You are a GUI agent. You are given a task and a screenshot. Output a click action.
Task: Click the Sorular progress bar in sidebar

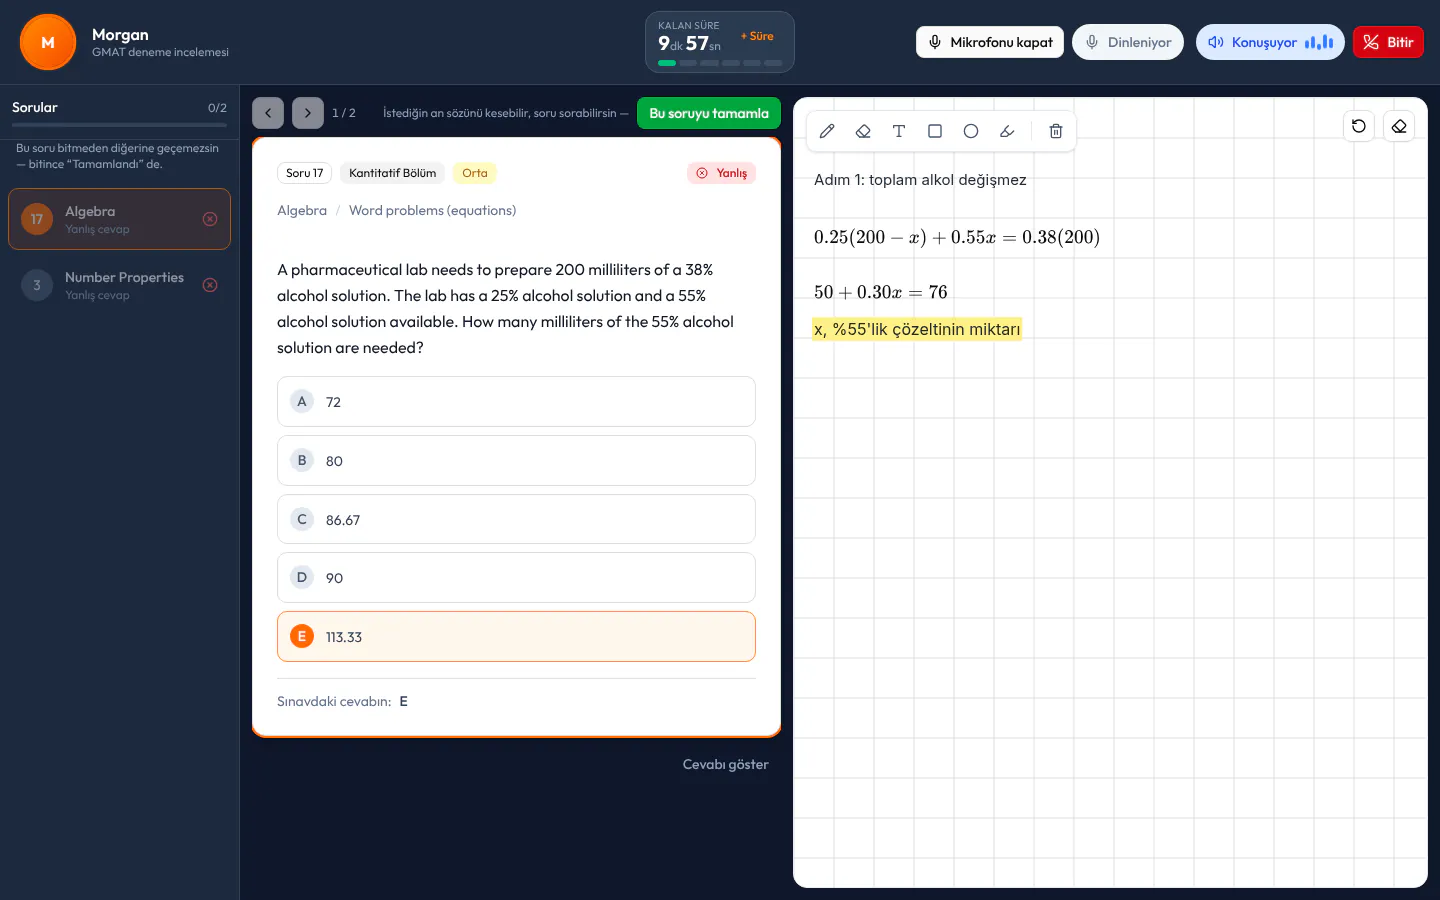(x=119, y=125)
